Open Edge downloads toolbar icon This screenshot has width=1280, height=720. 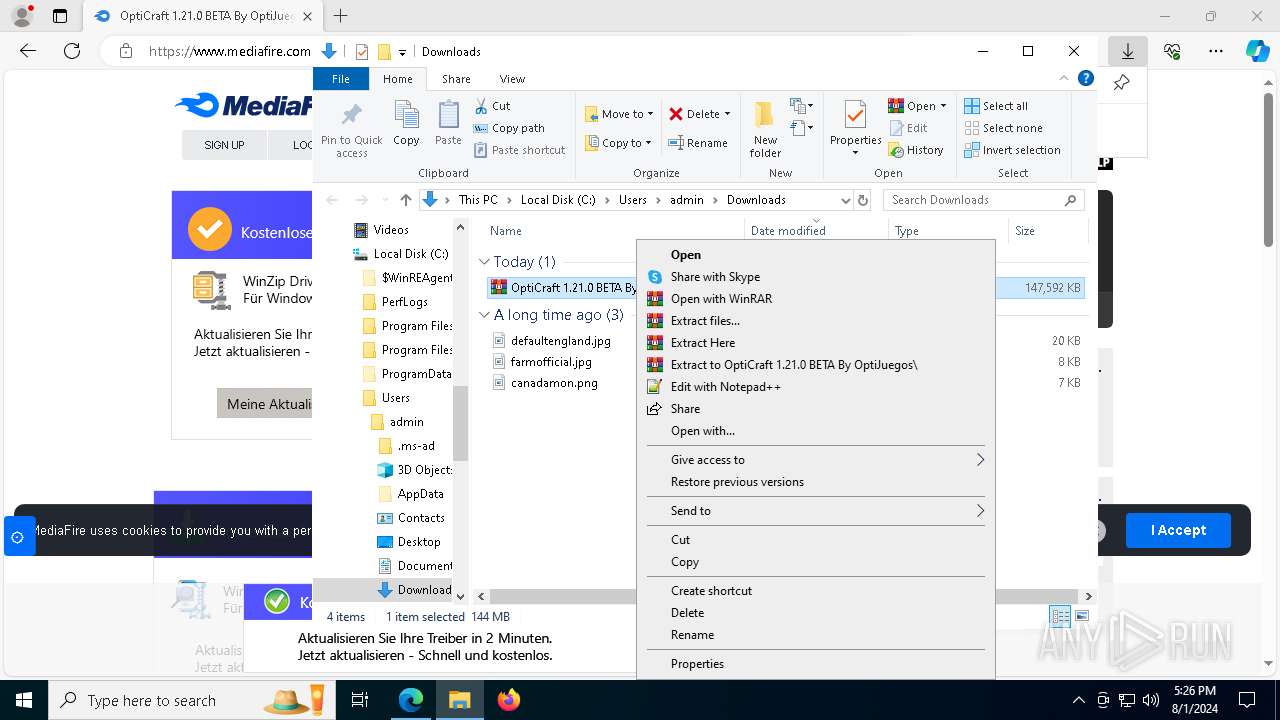pyautogui.click(x=1127, y=51)
